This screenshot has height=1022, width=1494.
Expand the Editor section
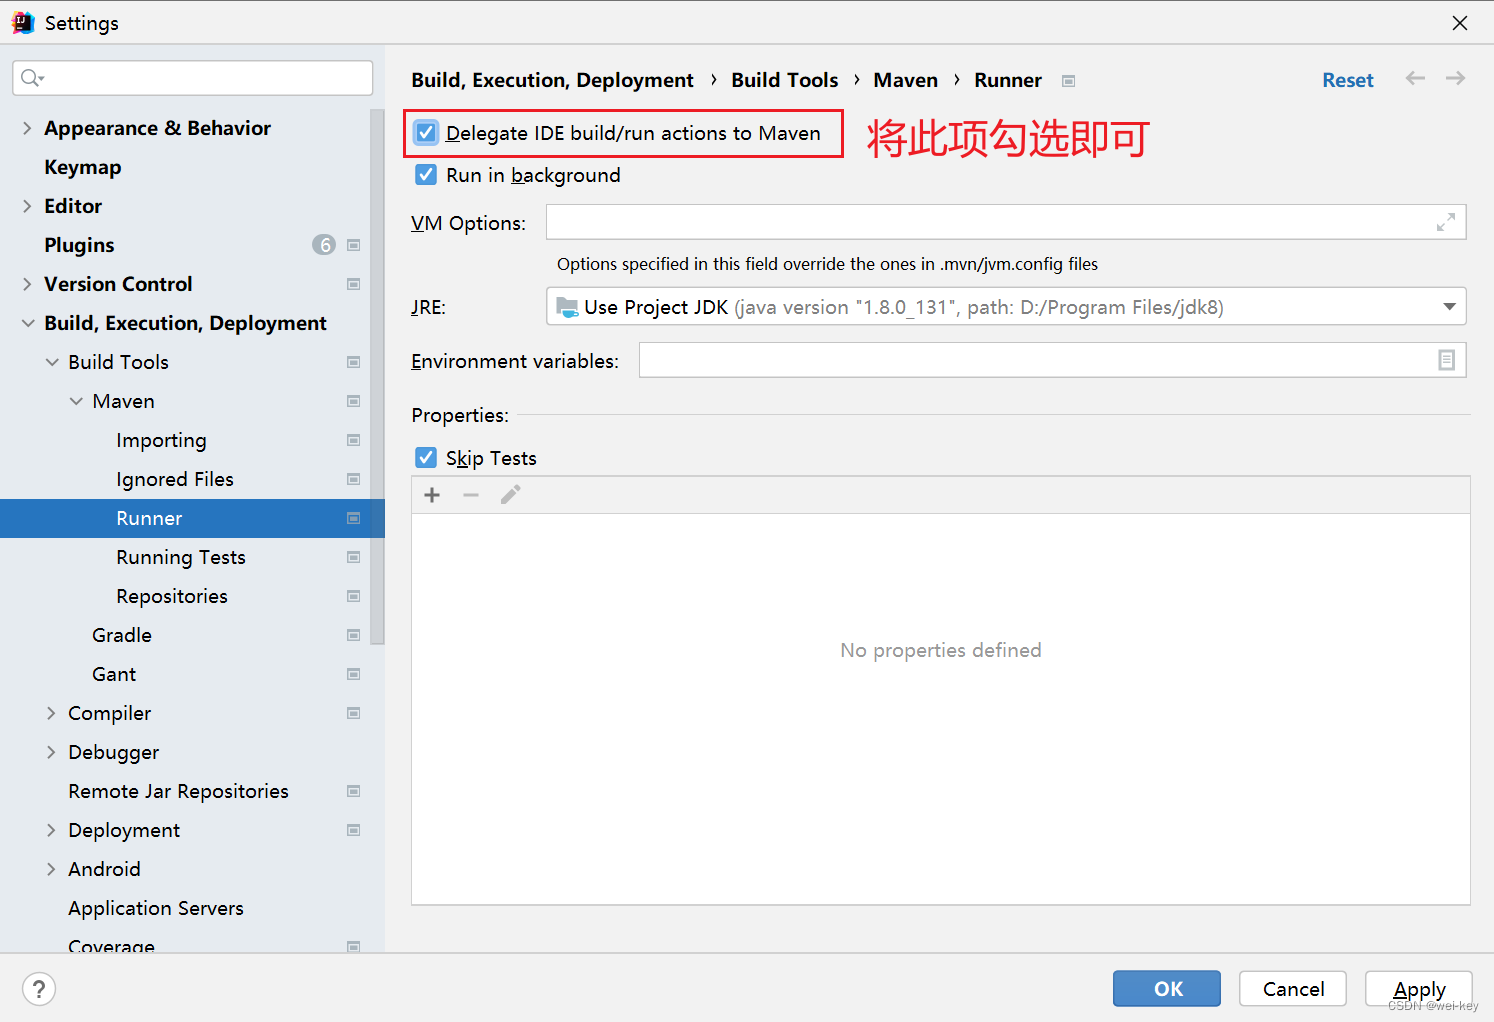(27, 206)
